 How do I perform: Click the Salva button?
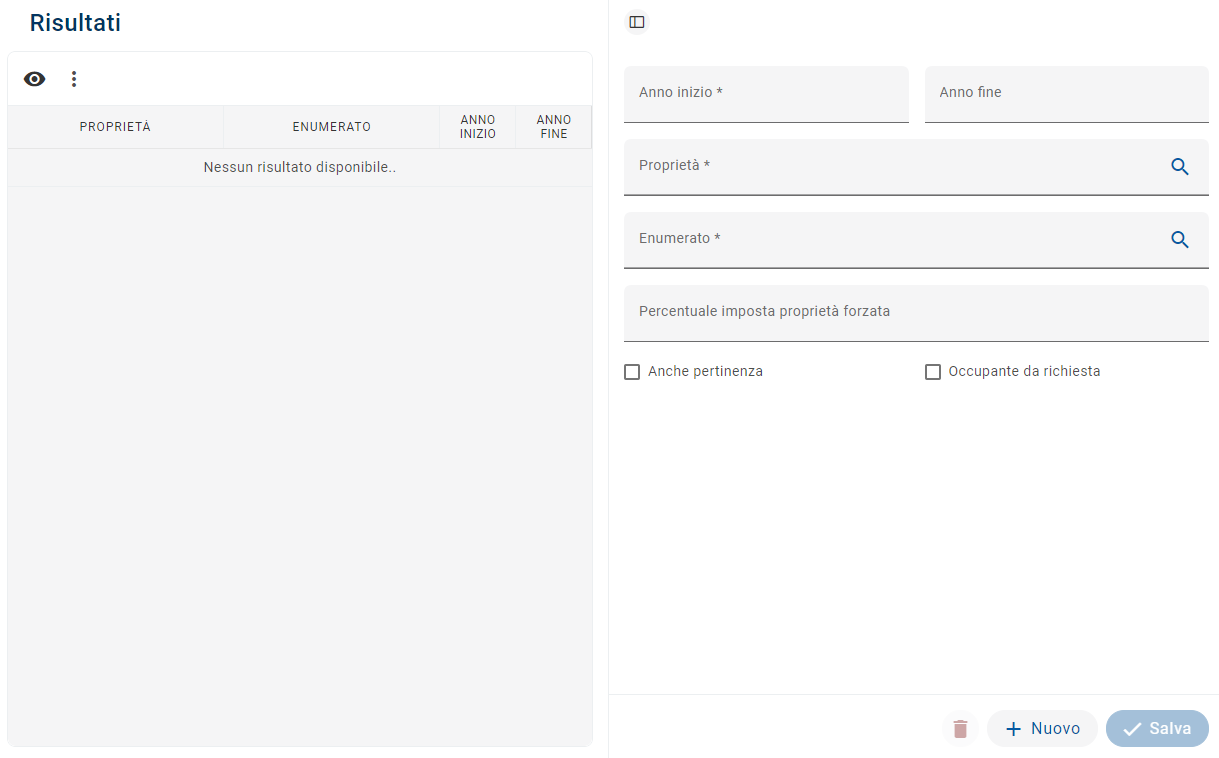point(1157,729)
